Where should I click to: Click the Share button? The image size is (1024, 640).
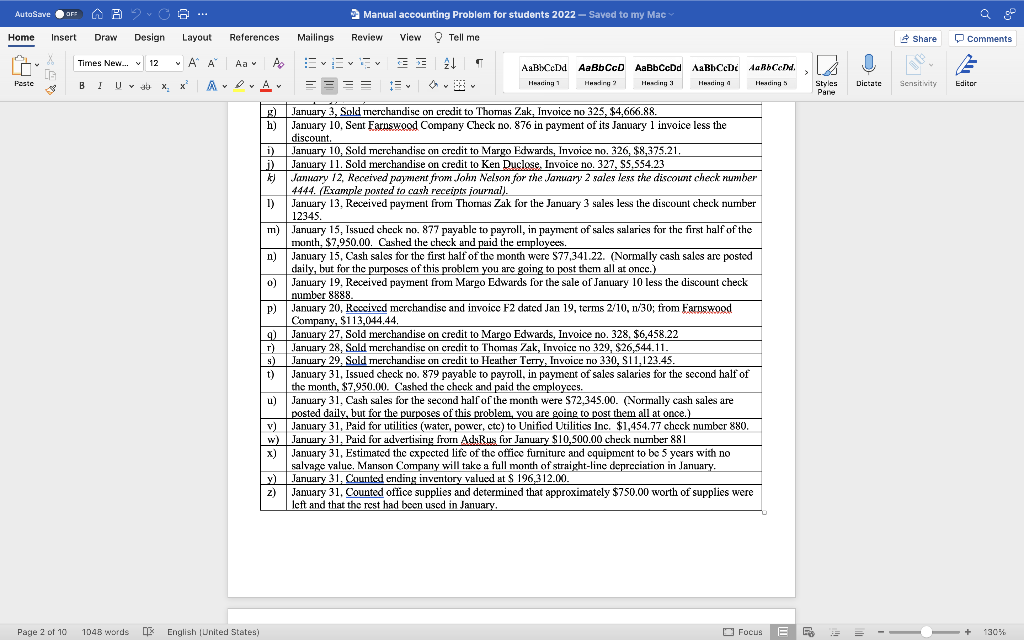pos(918,39)
